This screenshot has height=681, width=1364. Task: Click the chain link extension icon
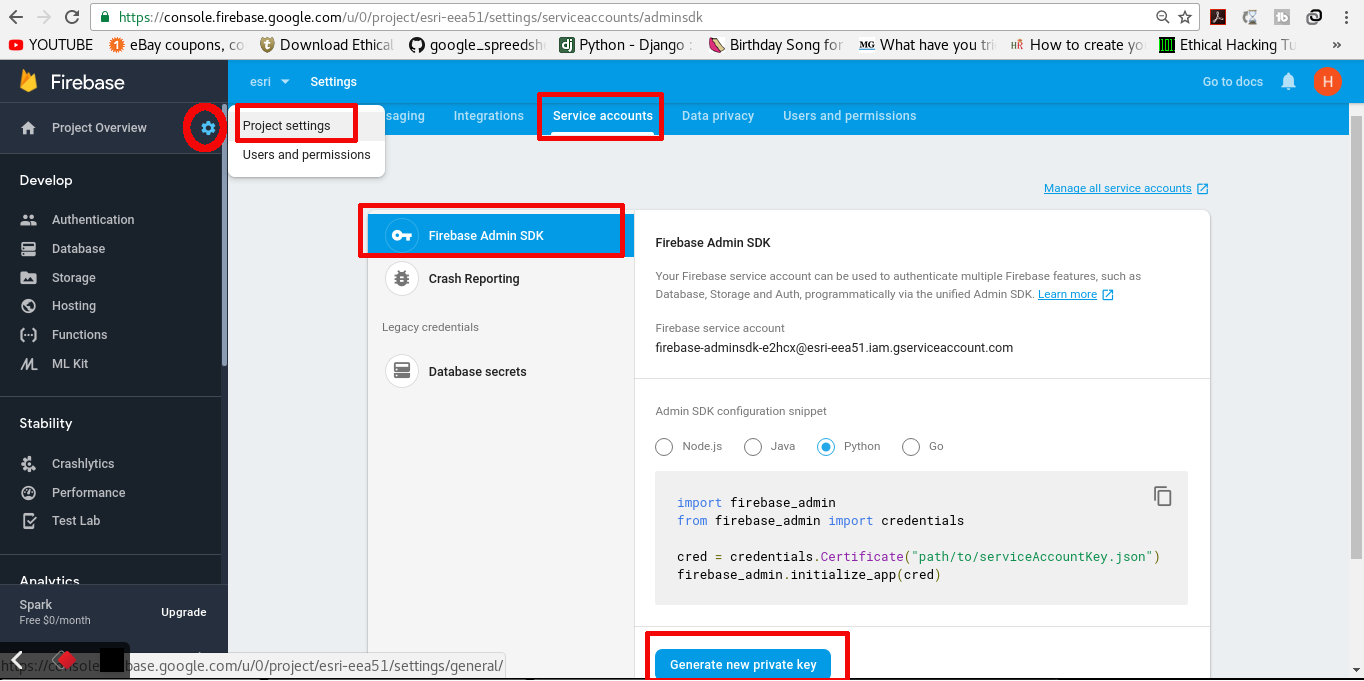pyautogui.click(x=1314, y=17)
